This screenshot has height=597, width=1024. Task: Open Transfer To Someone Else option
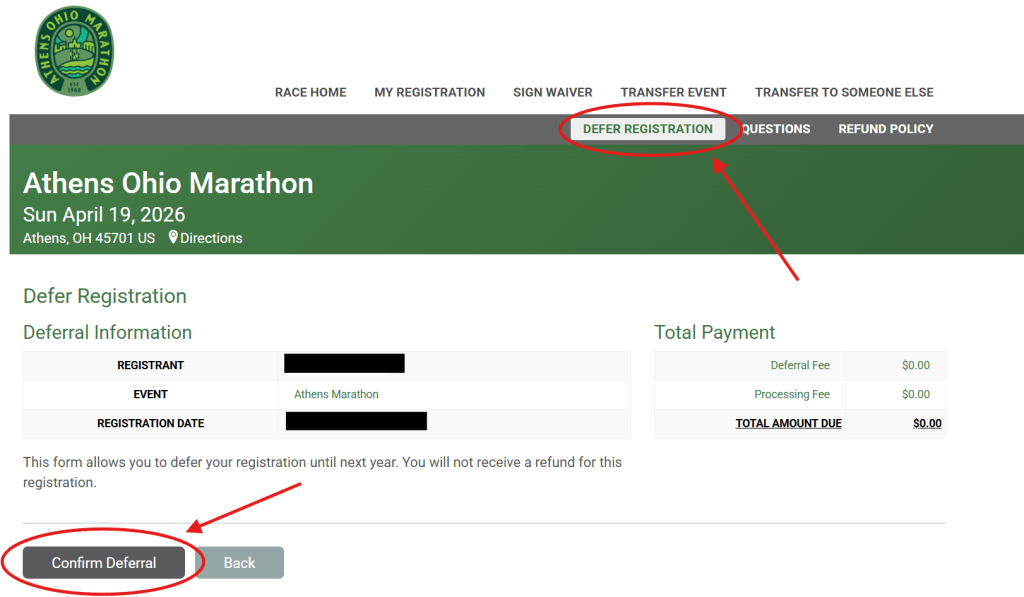click(843, 92)
